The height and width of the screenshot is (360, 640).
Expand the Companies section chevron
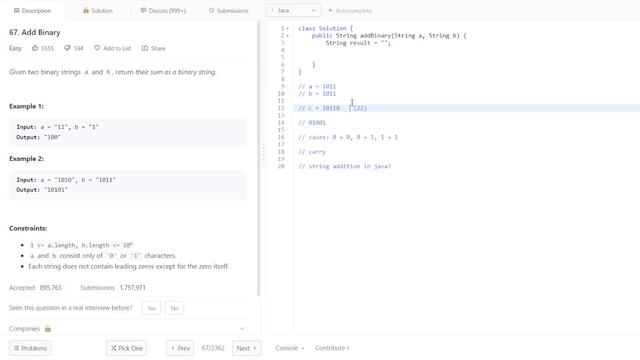[242, 329]
